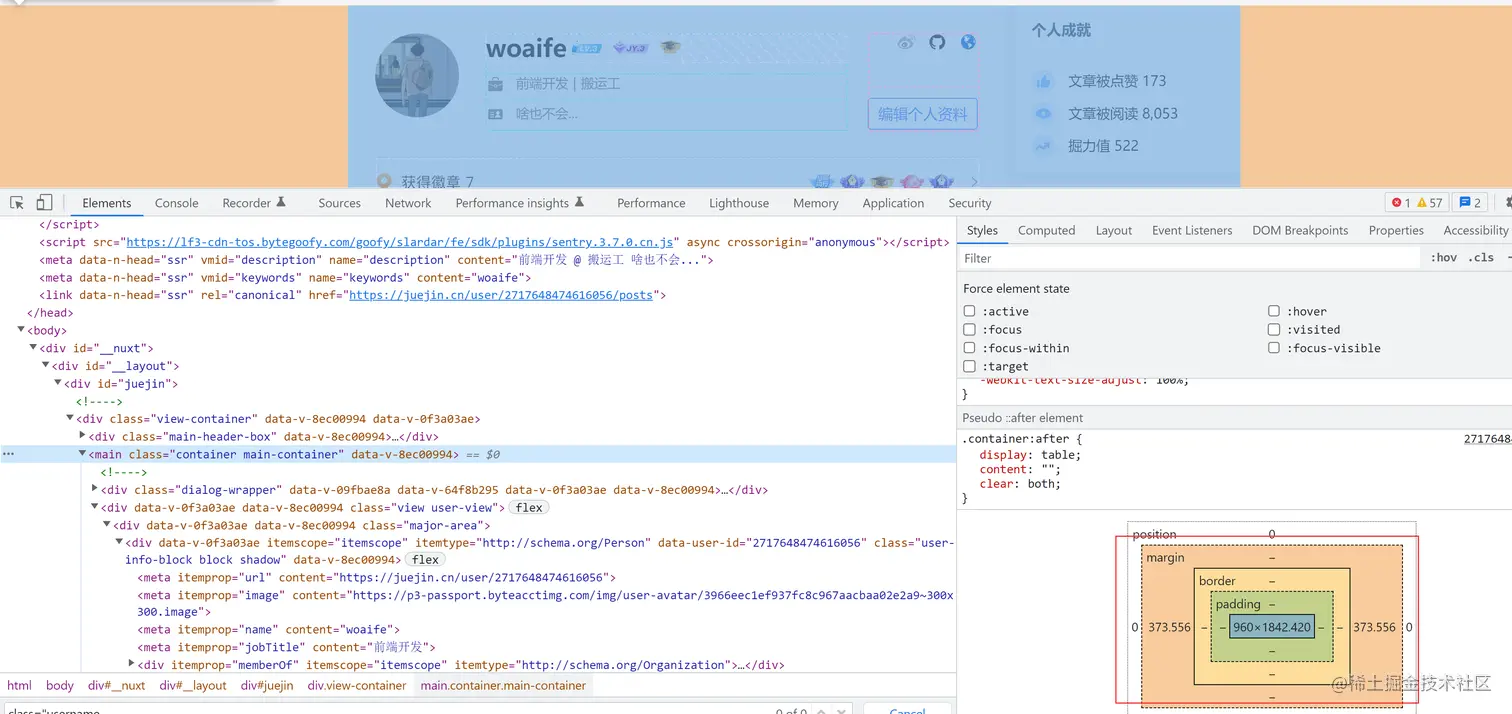The height and width of the screenshot is (714, 1512).
Task: Open the issues badge showing 2
Action: point(1470,203)
